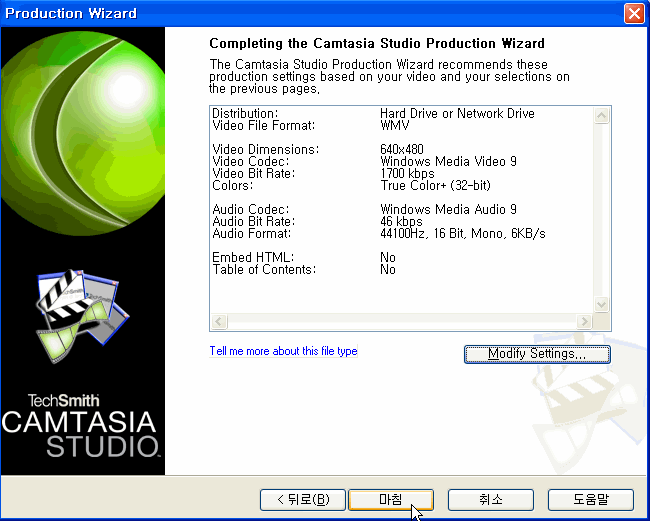Click the 1700 kbps video bit rate
Screen dimensions: 650x521
(407, 173)
